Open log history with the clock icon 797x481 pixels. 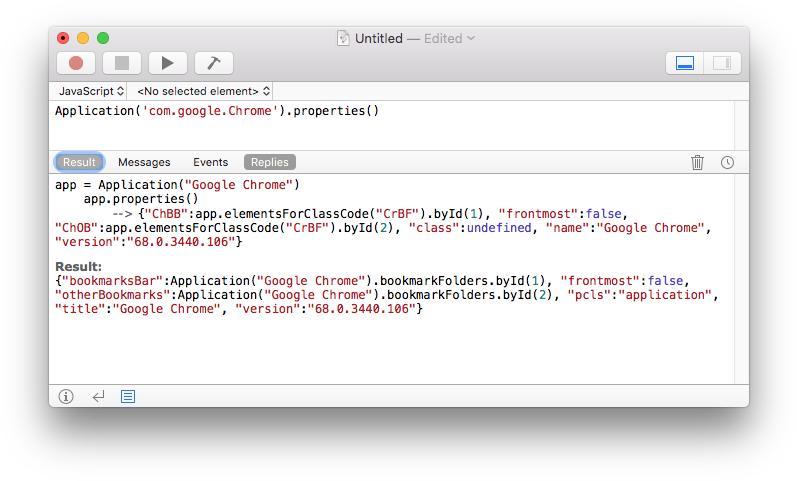pyautogui.click(x=727, y=162)
